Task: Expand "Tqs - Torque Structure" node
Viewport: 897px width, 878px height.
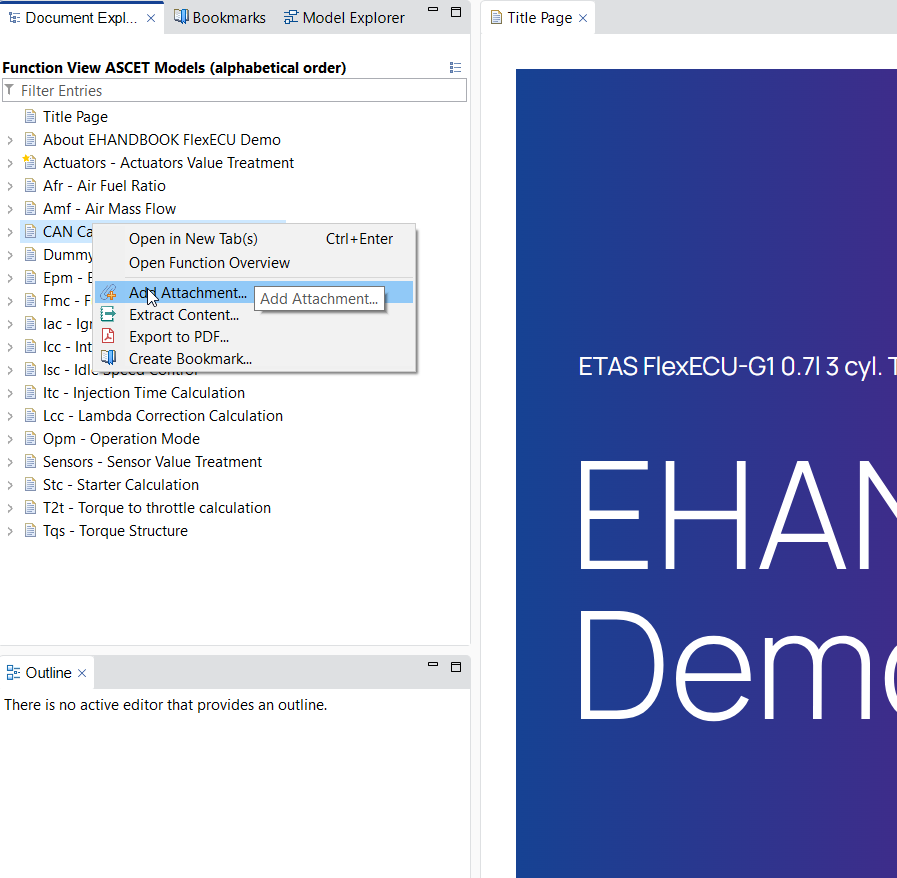Action: pos(8,530)
